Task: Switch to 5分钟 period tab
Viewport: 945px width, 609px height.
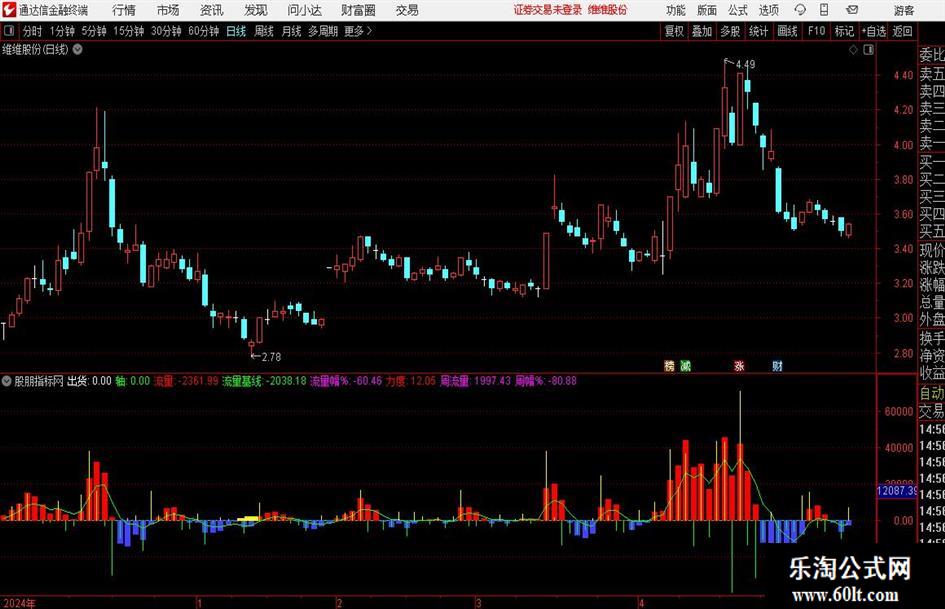Action: [94, 31]
